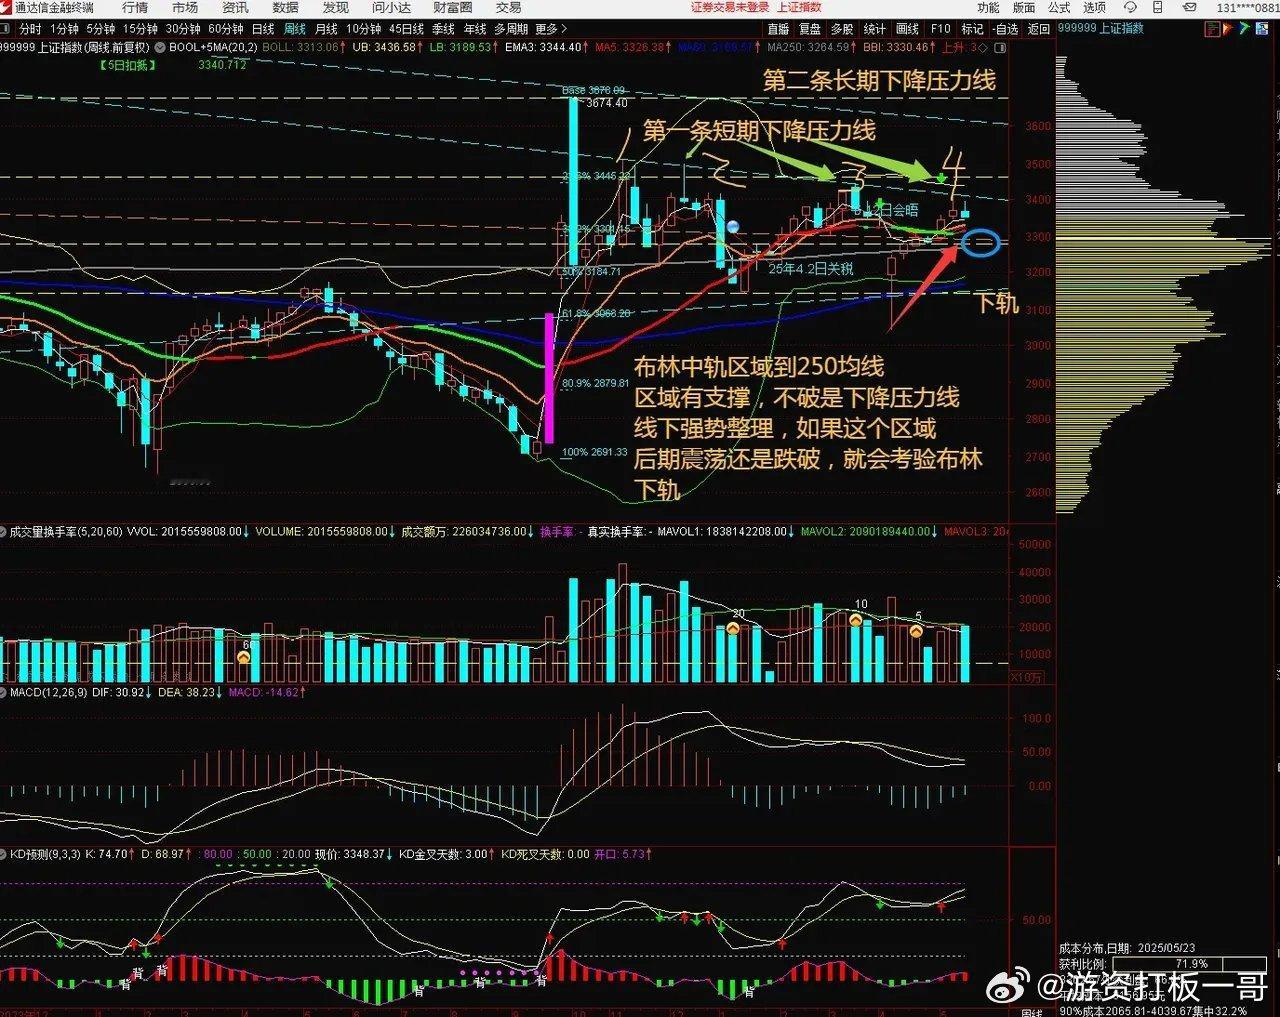Click the orange arrow icon in right panel header
Image resolution: width=1280 pixels, height=1017 pixels.
tap(1228, 28)
